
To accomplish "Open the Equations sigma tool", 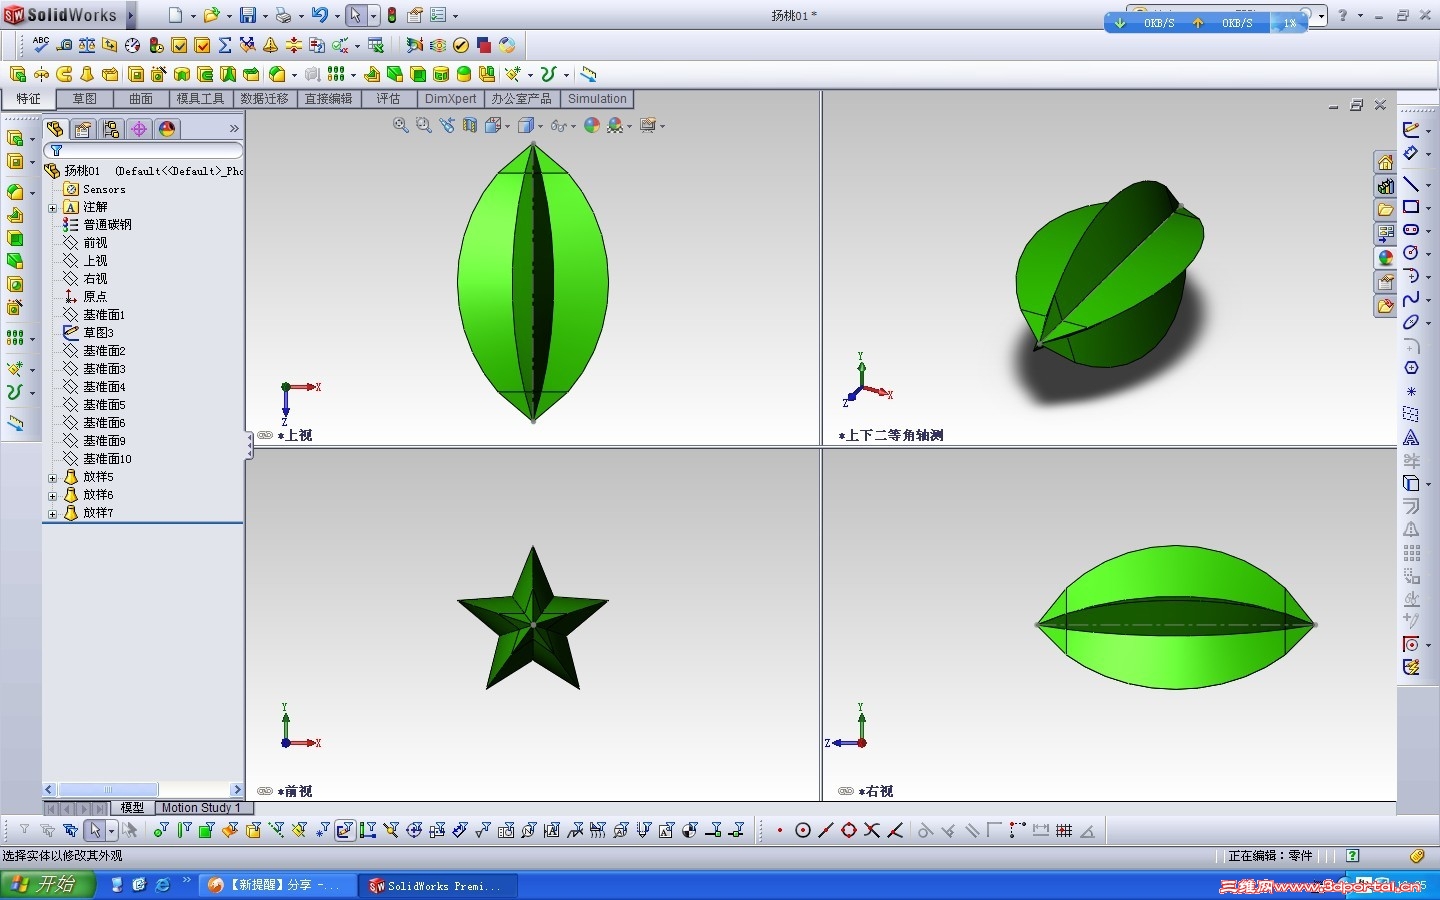I will (225, 45).
